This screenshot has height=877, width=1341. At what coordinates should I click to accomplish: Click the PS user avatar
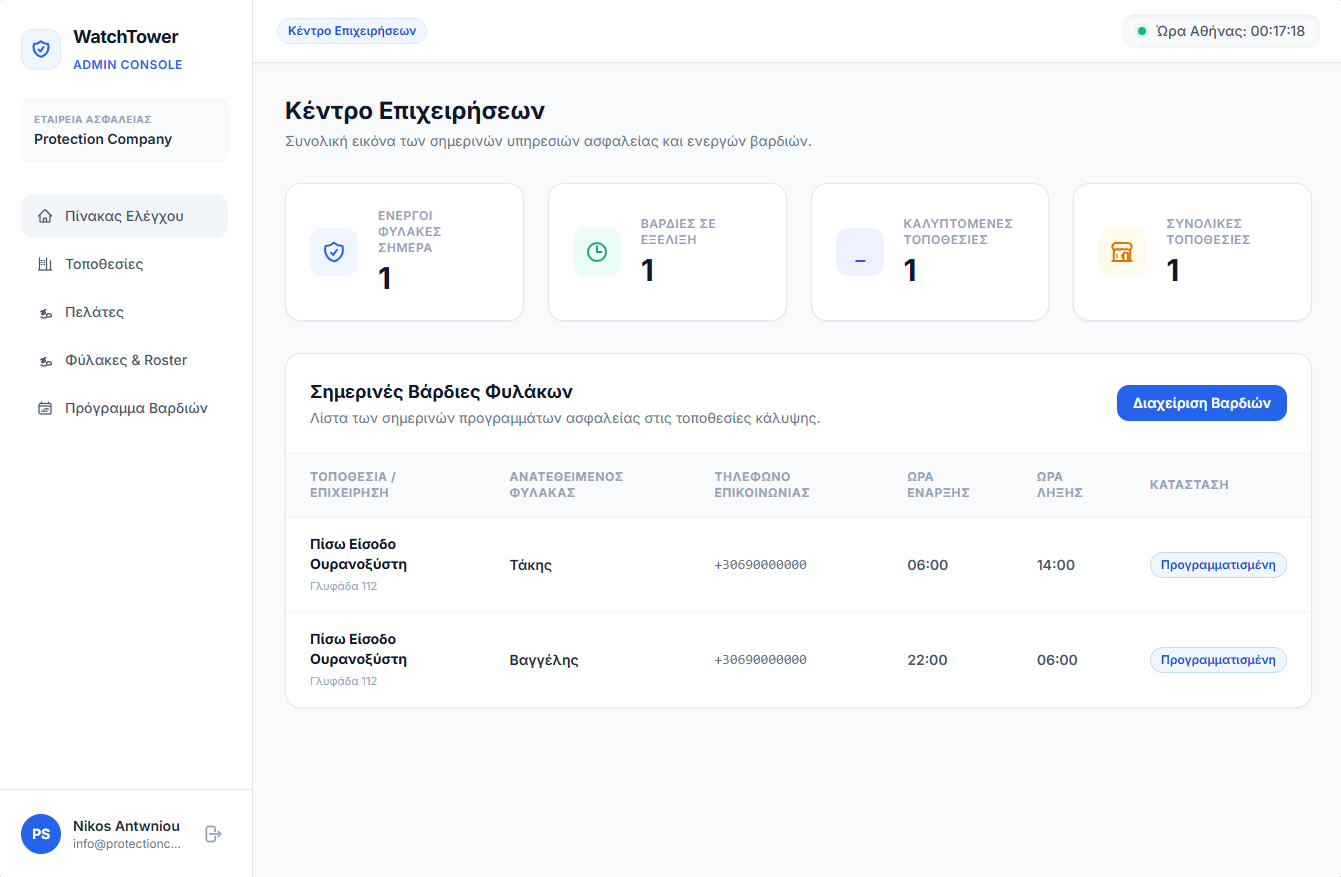point(41,834)
